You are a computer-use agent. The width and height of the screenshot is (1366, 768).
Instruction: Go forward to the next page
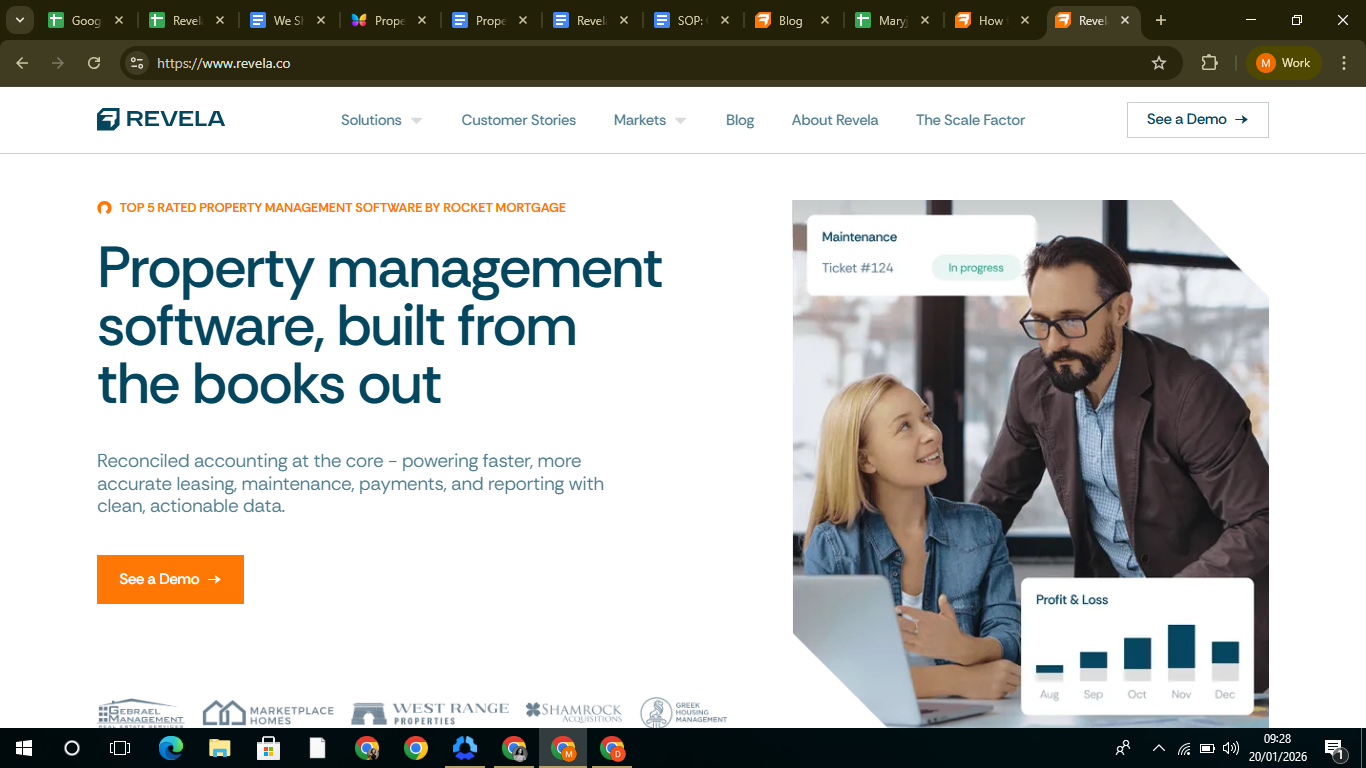(x=58, y=63)
